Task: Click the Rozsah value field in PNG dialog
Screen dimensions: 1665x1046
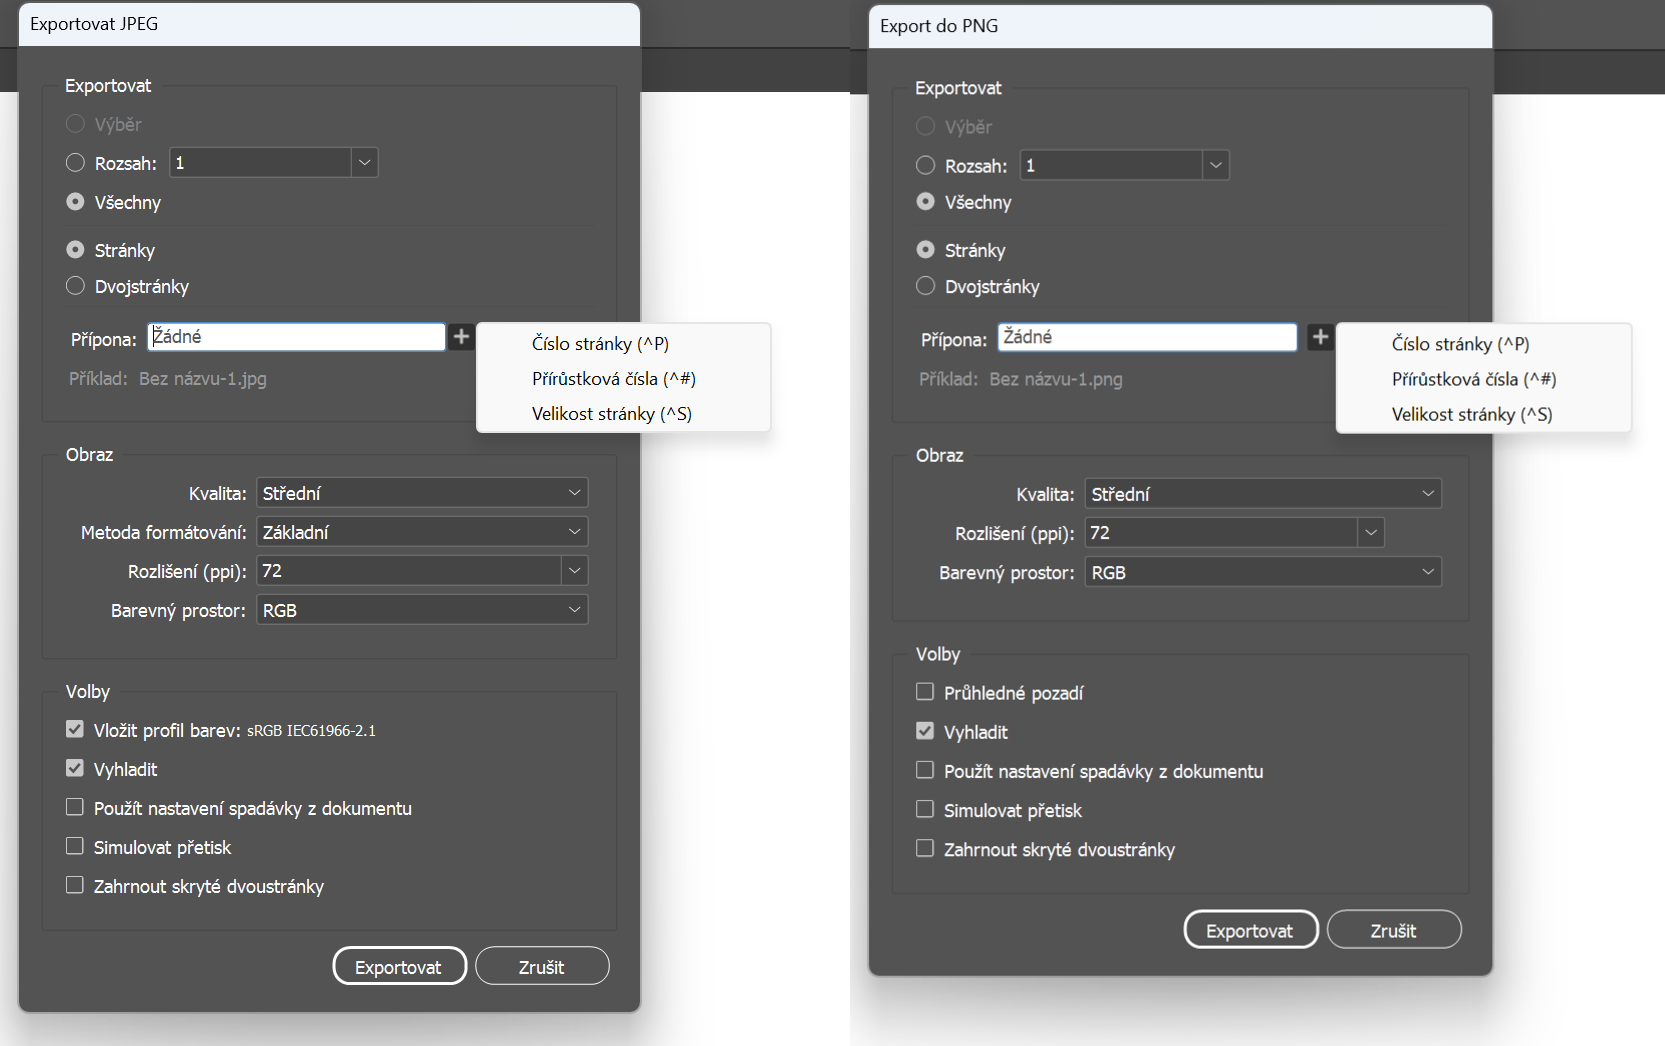Action: point(1112,165)
